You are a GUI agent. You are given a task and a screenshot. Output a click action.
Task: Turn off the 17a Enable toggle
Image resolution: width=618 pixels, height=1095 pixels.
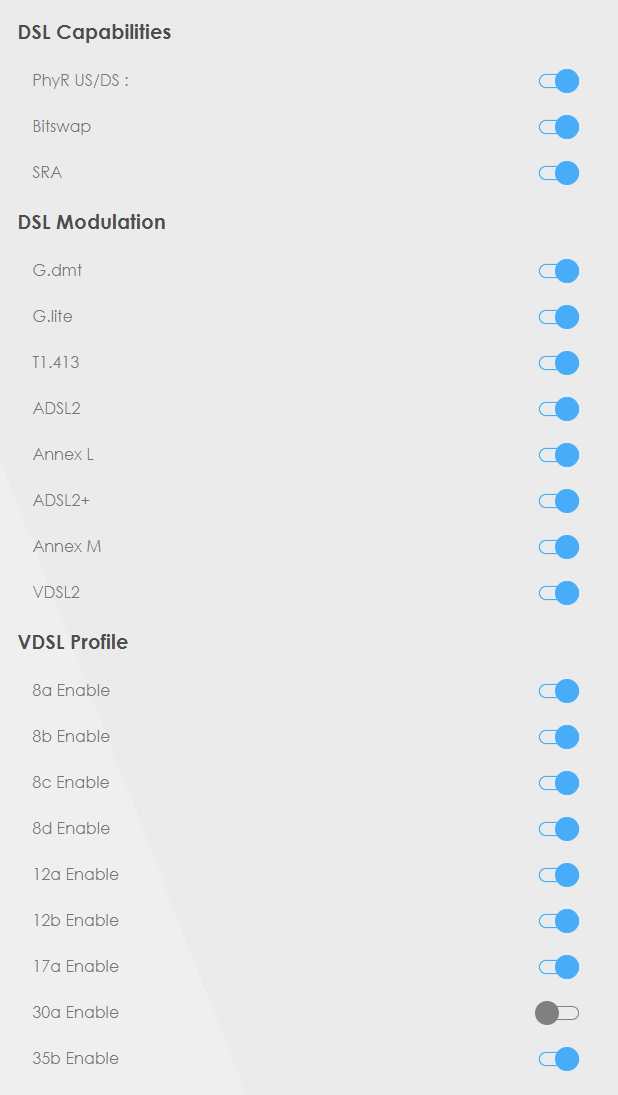pos(559,967)
